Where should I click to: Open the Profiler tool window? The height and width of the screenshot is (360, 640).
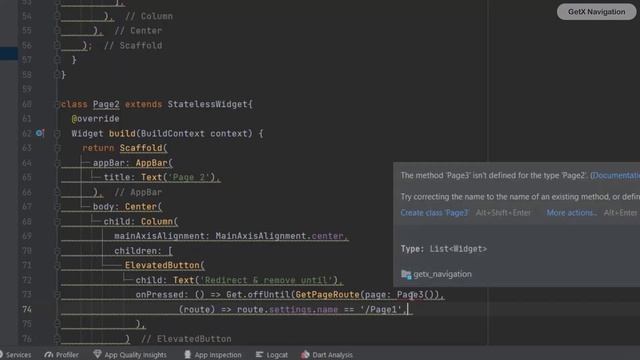pos(62,355)
